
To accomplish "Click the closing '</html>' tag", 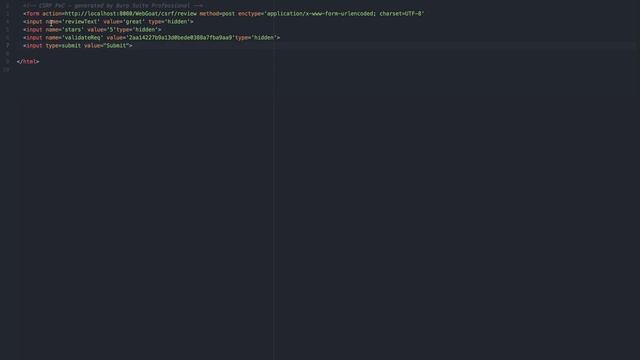I will point(28,62).
